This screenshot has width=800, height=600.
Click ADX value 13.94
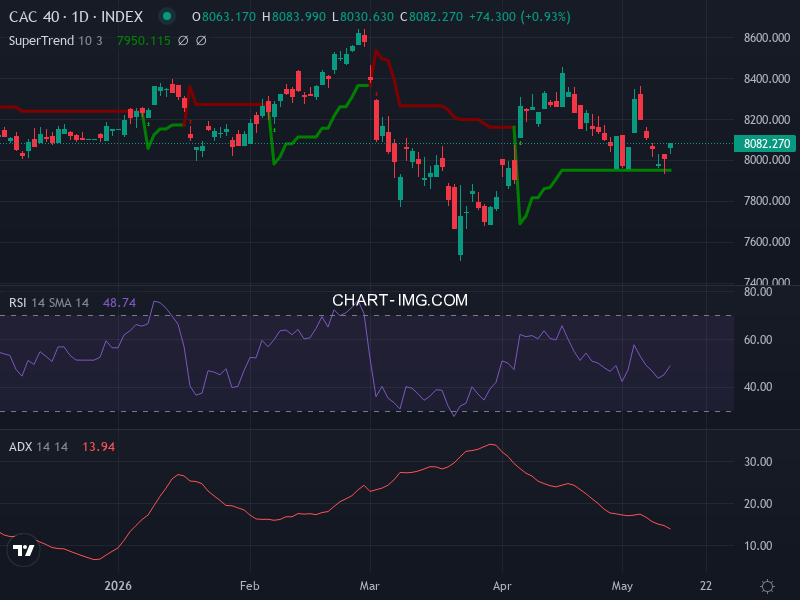[x=98, y=446]
